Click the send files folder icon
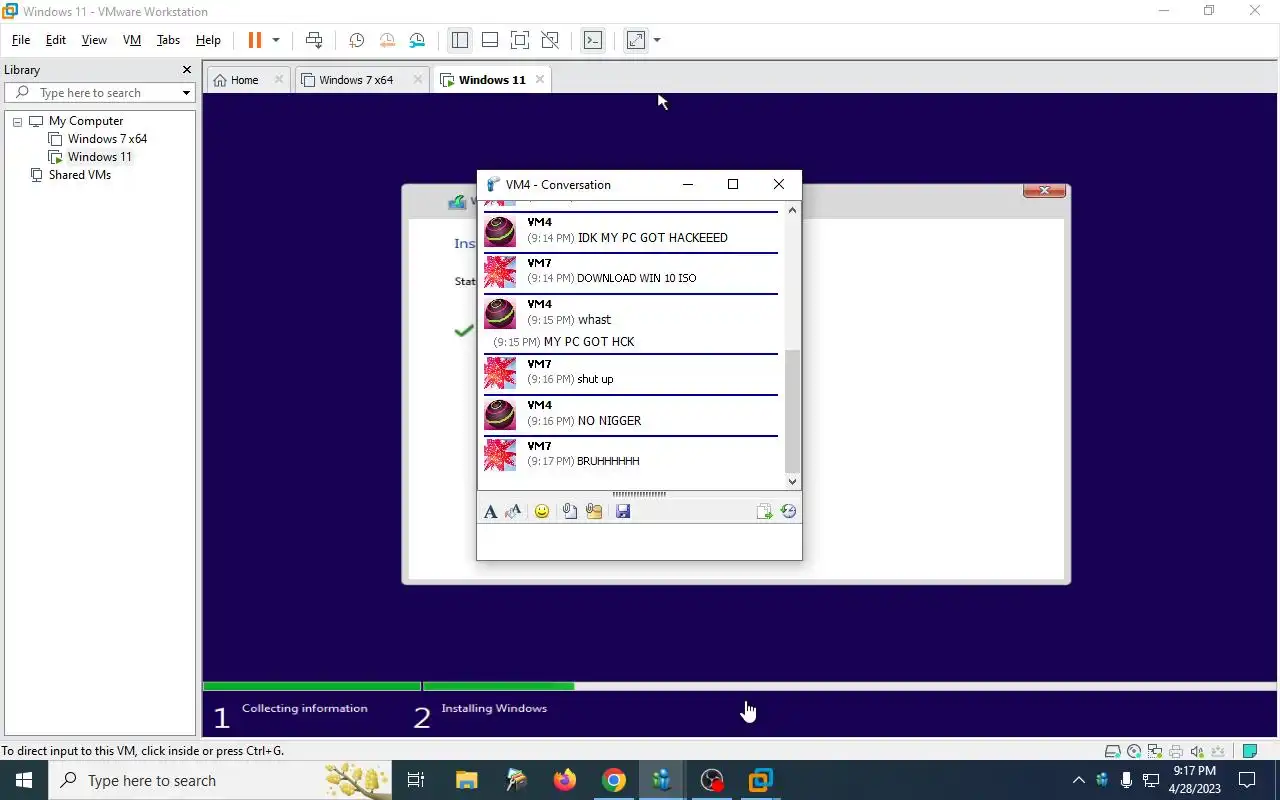The height and width of the screenshot is (800, 1280). [x=594, y=511]
